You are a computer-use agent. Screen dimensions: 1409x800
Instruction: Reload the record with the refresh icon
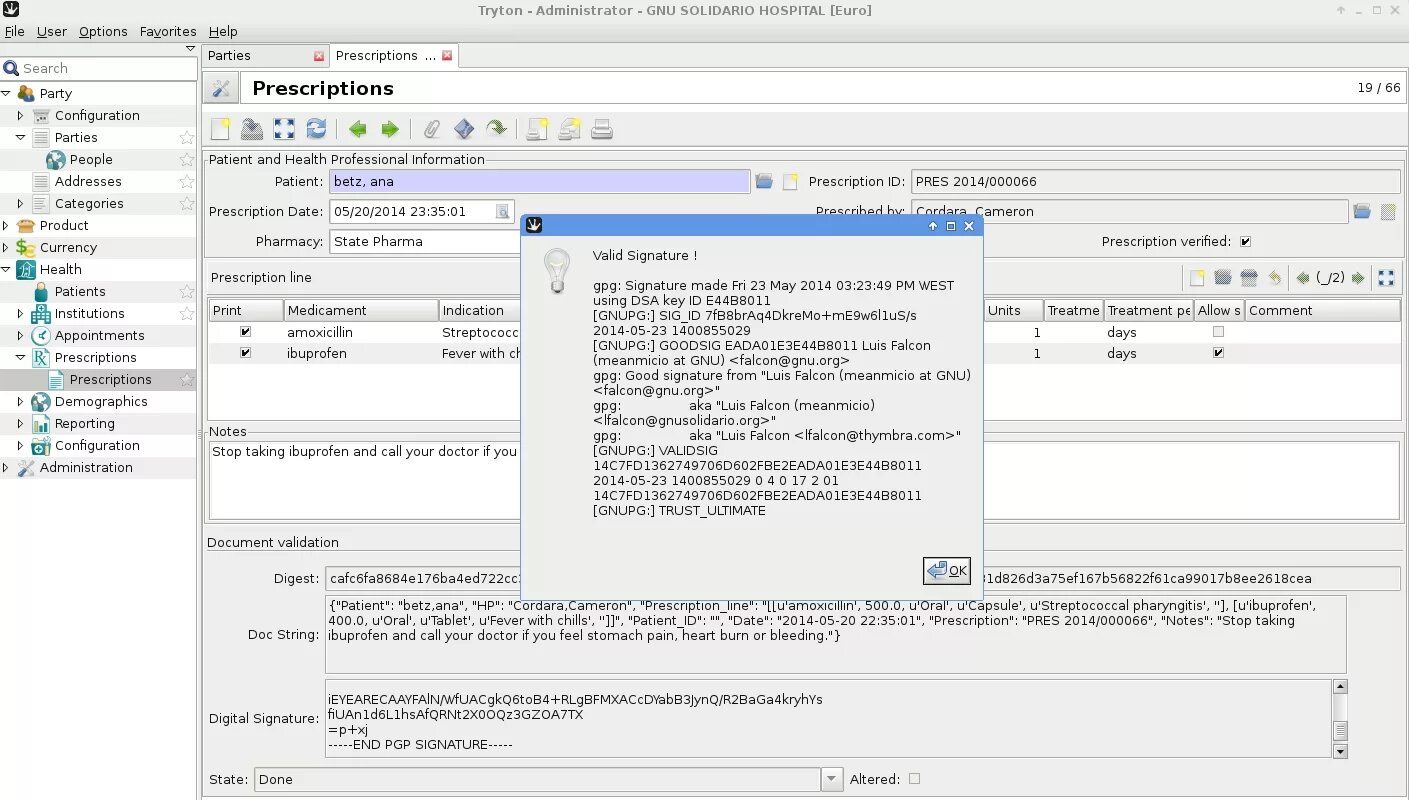tap(316, 129)
